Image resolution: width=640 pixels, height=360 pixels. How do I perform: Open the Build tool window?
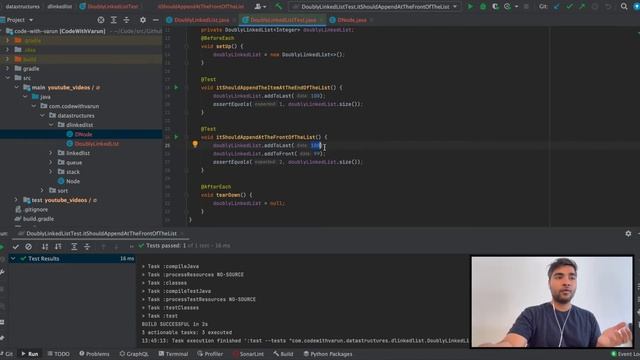[283, 354]
